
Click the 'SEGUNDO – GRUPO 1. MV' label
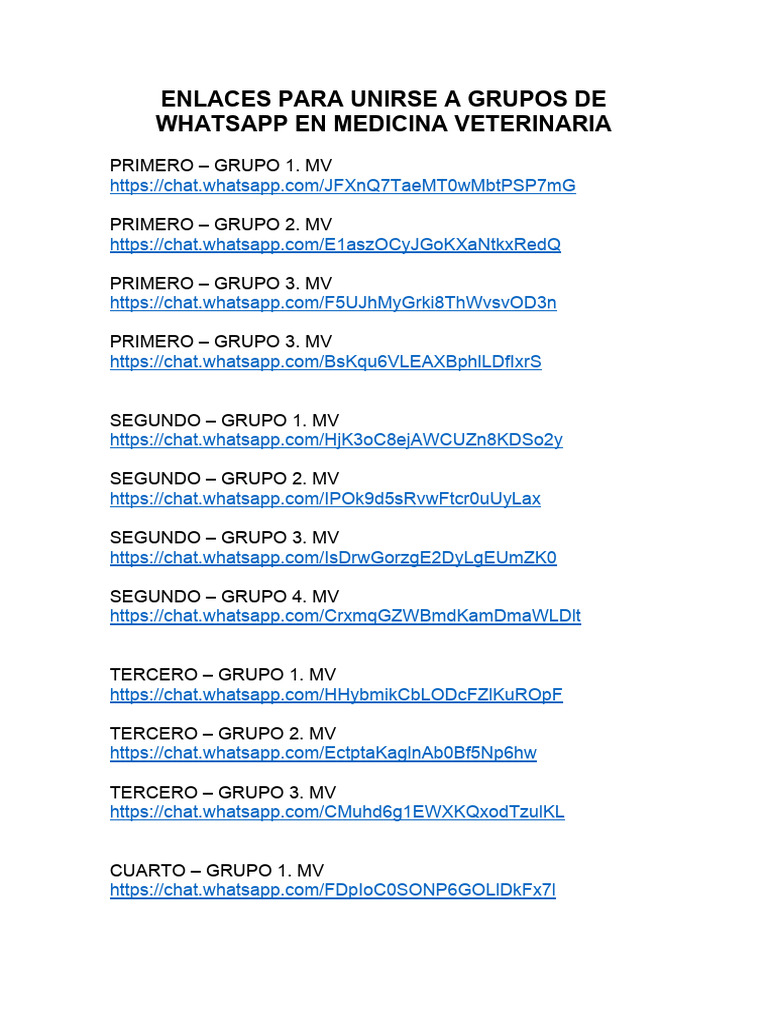[x=225, y=420]
